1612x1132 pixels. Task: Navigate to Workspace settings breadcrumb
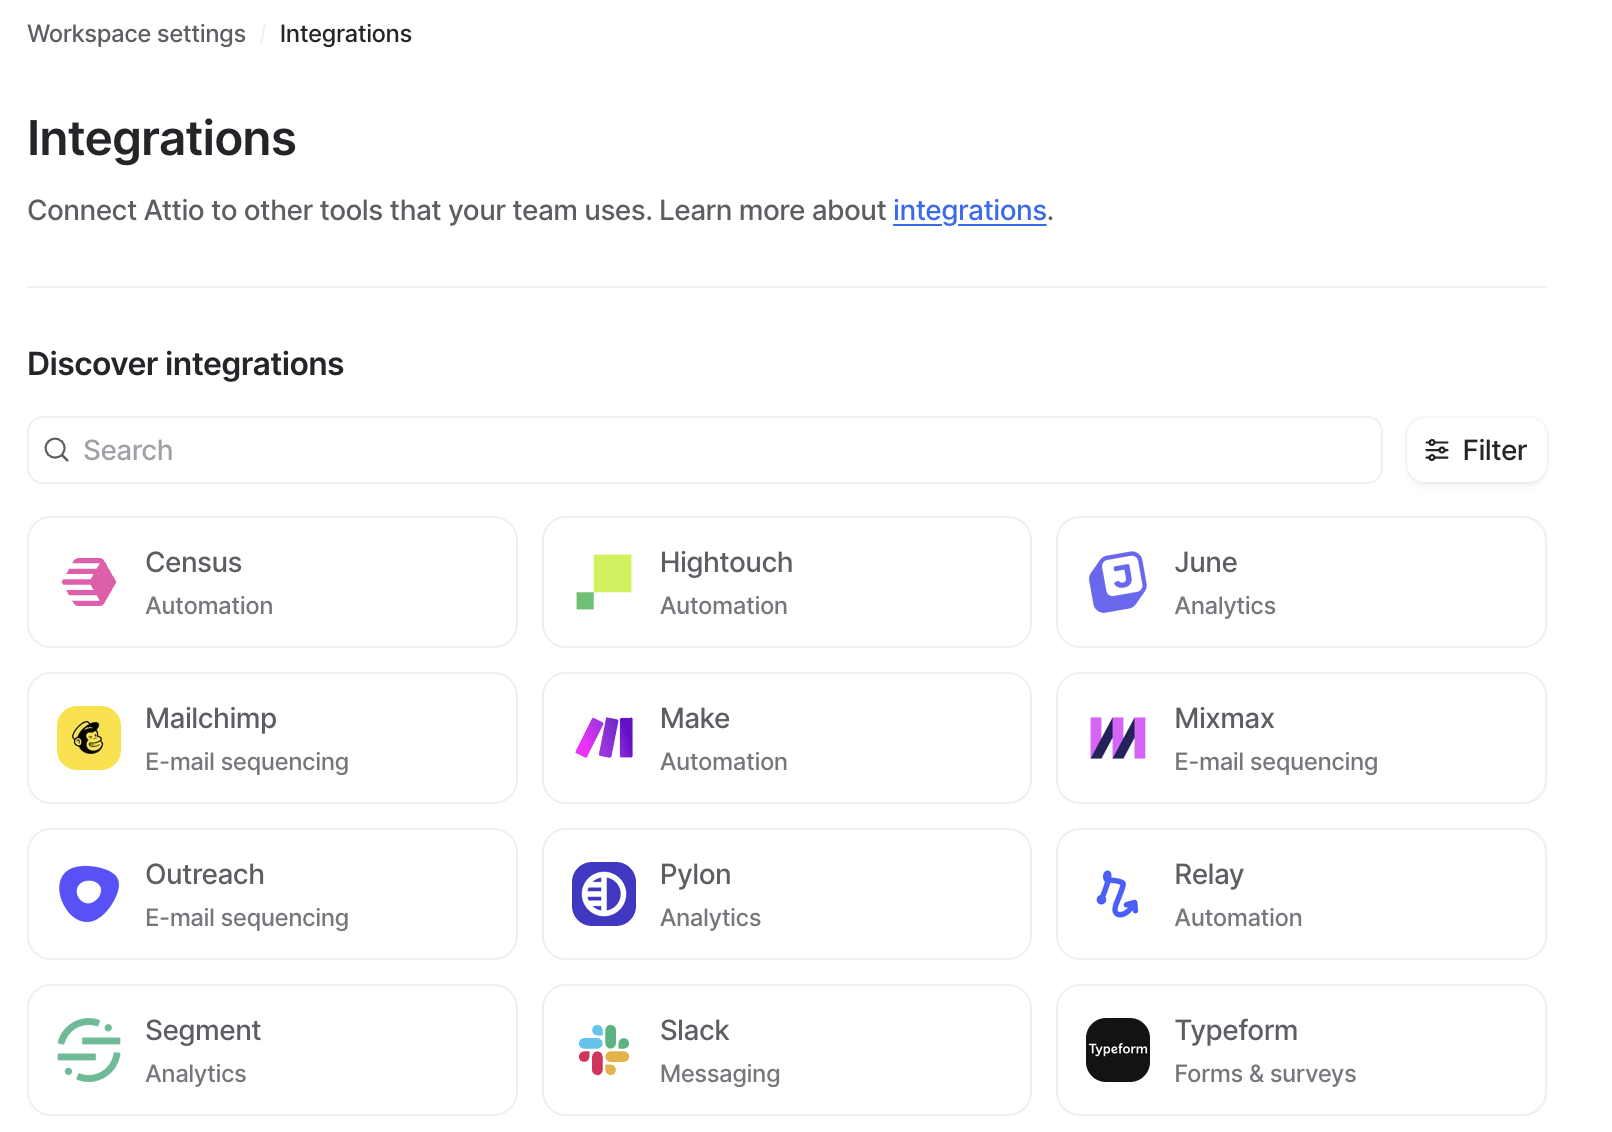pyautogui.click(x=136, y=33)
